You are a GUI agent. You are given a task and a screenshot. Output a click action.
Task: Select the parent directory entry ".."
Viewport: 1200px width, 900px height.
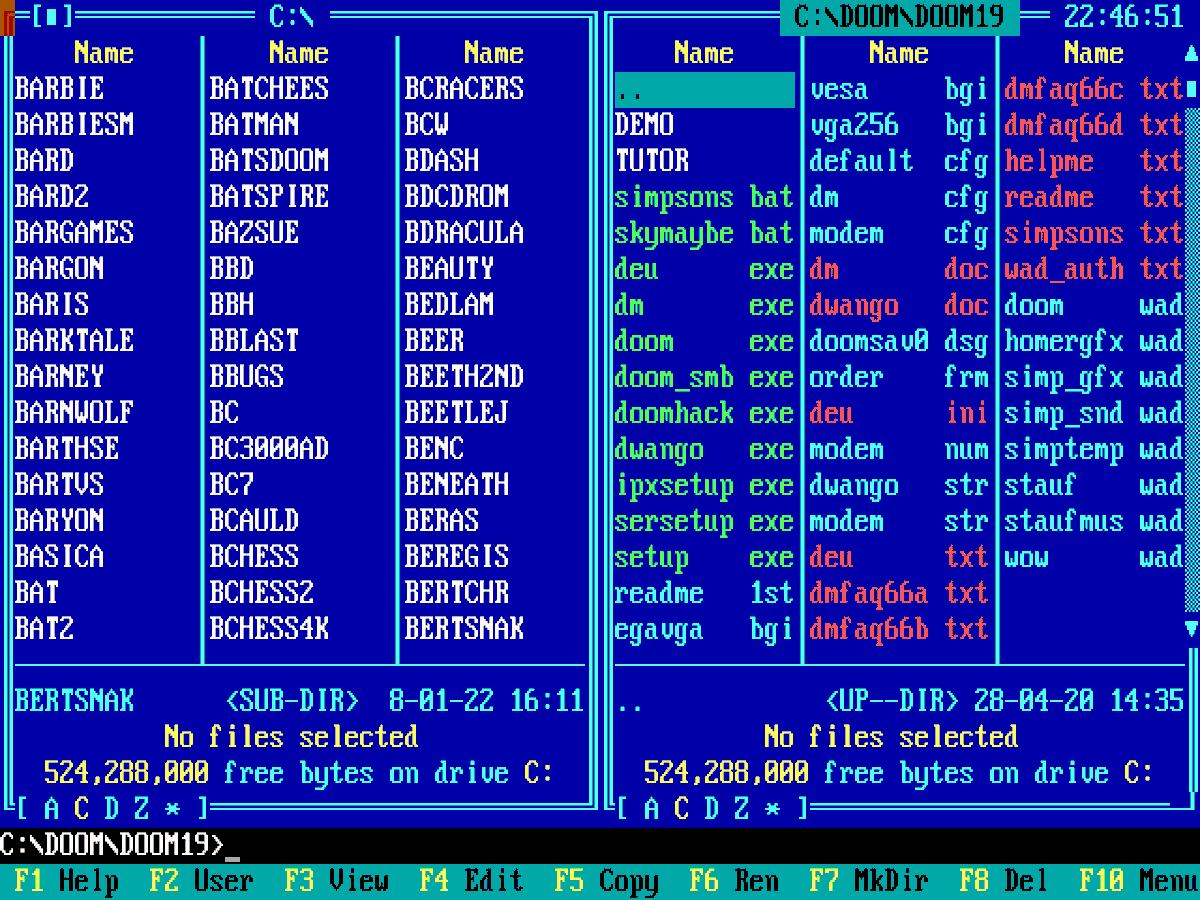click(x=705, y=89)
